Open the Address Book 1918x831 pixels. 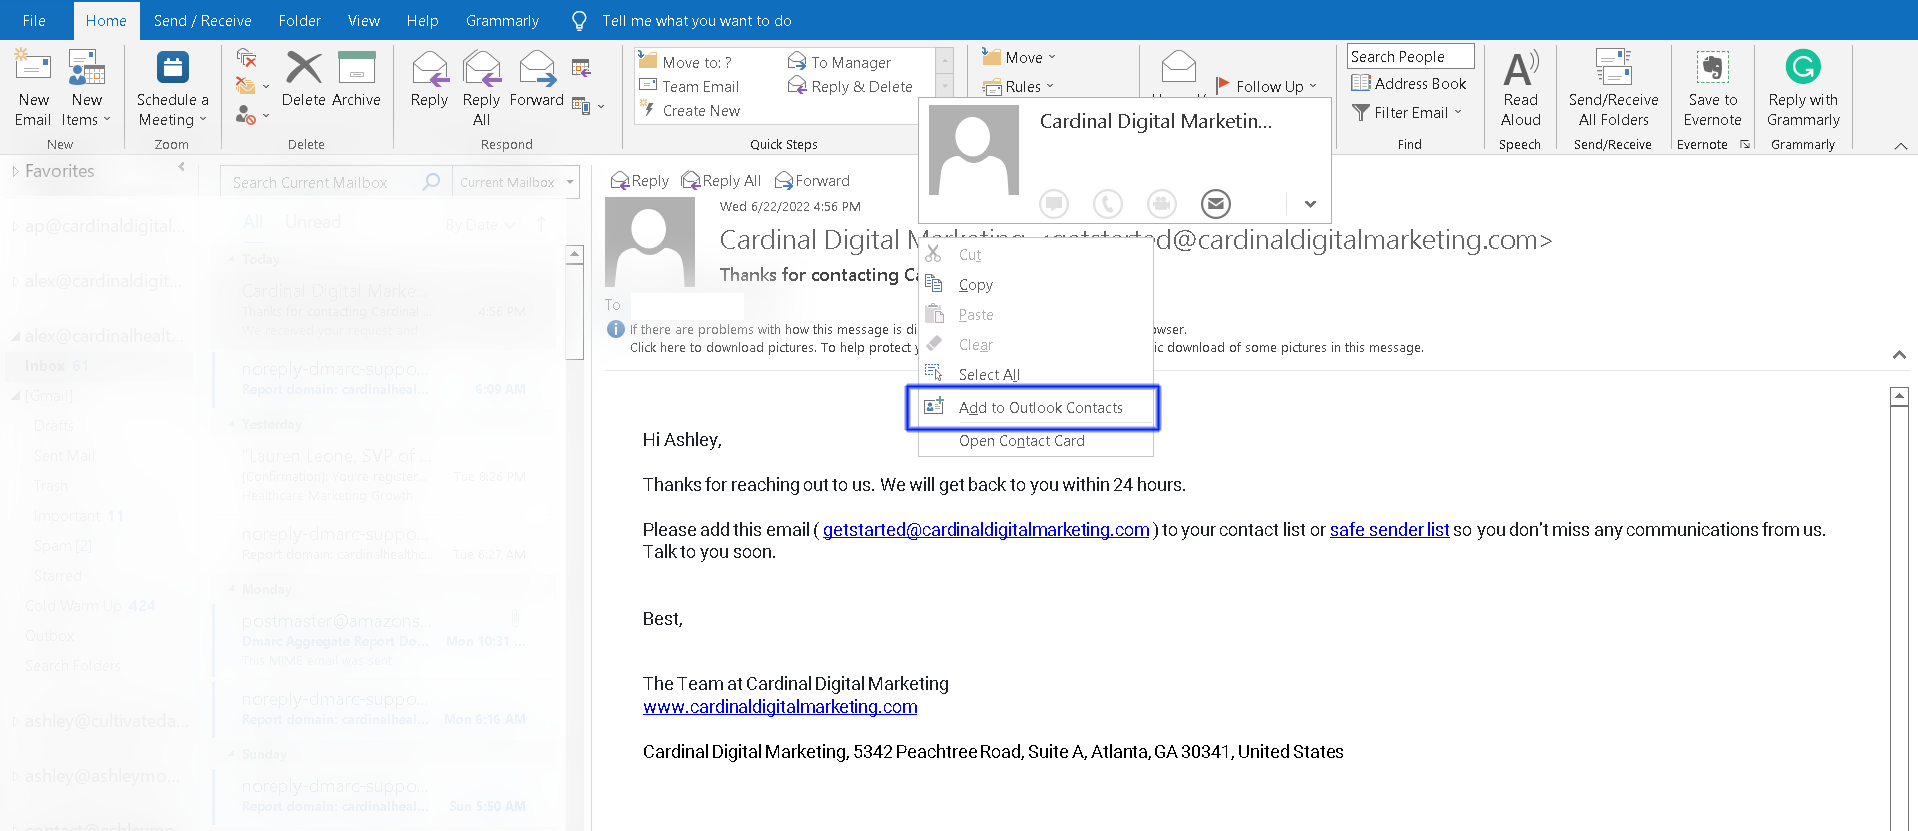[x=1409, y=83]
